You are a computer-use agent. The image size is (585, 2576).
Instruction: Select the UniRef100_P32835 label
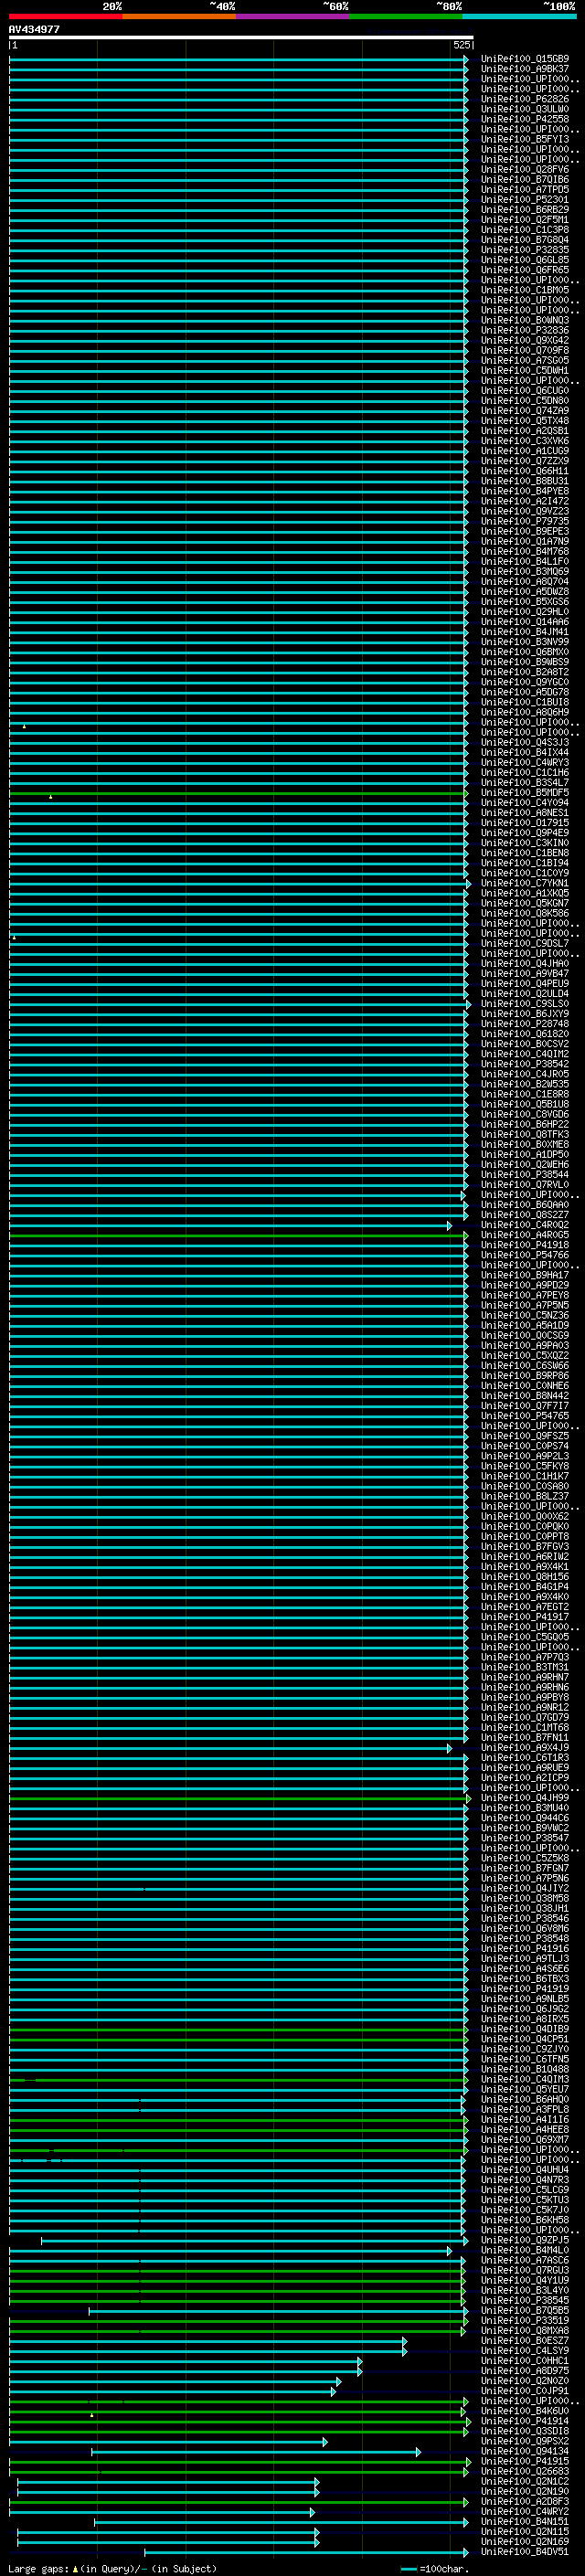coord(525,250)
